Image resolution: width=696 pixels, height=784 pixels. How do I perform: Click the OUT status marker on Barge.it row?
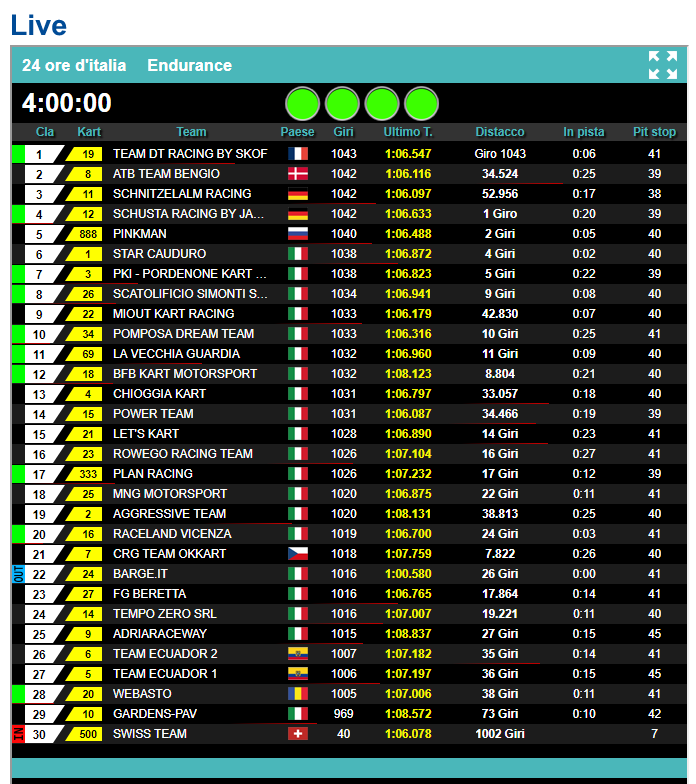18,574
